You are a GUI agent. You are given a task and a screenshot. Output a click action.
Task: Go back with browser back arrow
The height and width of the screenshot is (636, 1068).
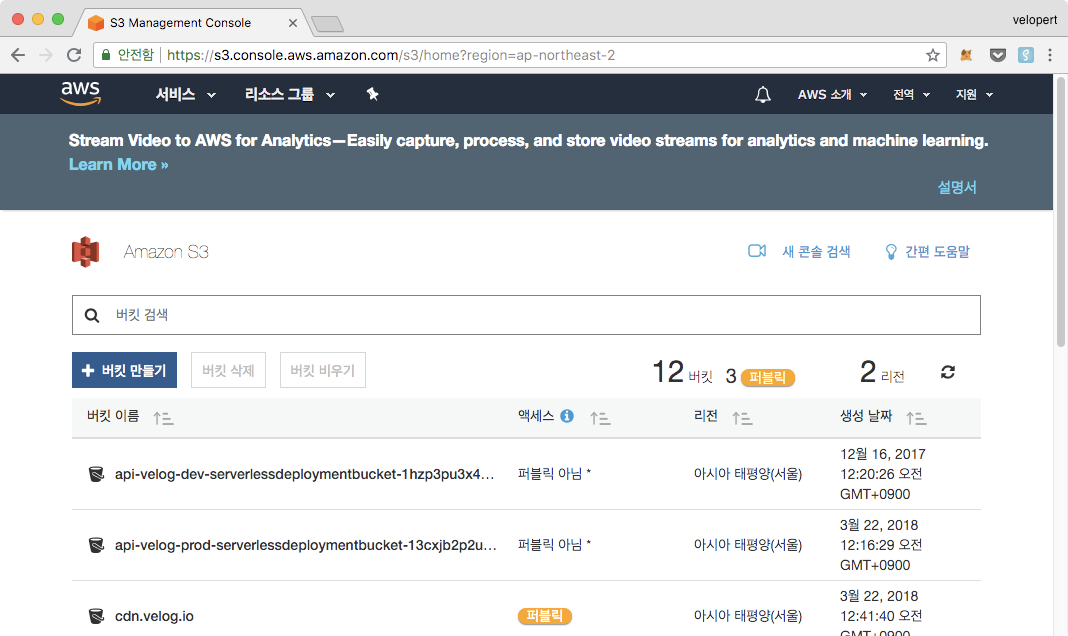coord(18,55)
